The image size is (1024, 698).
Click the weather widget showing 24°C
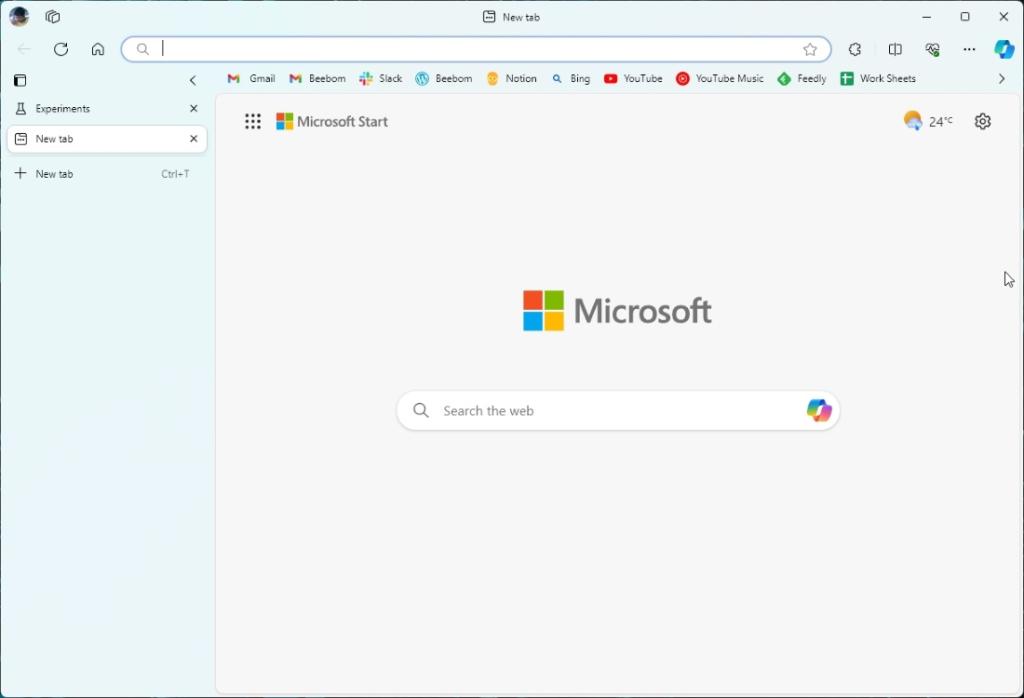coord(927,121)
